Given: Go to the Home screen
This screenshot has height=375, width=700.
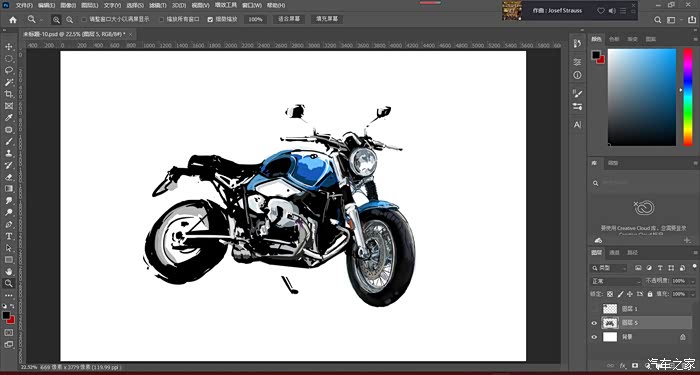Looking at the screenshot, I should (13, 20).
